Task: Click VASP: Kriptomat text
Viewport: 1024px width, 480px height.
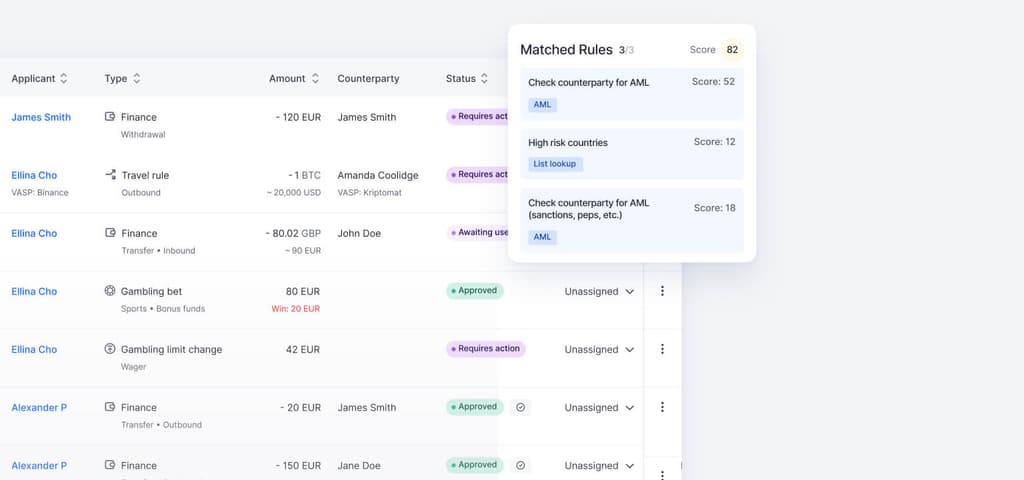Action: pos(370,193)
